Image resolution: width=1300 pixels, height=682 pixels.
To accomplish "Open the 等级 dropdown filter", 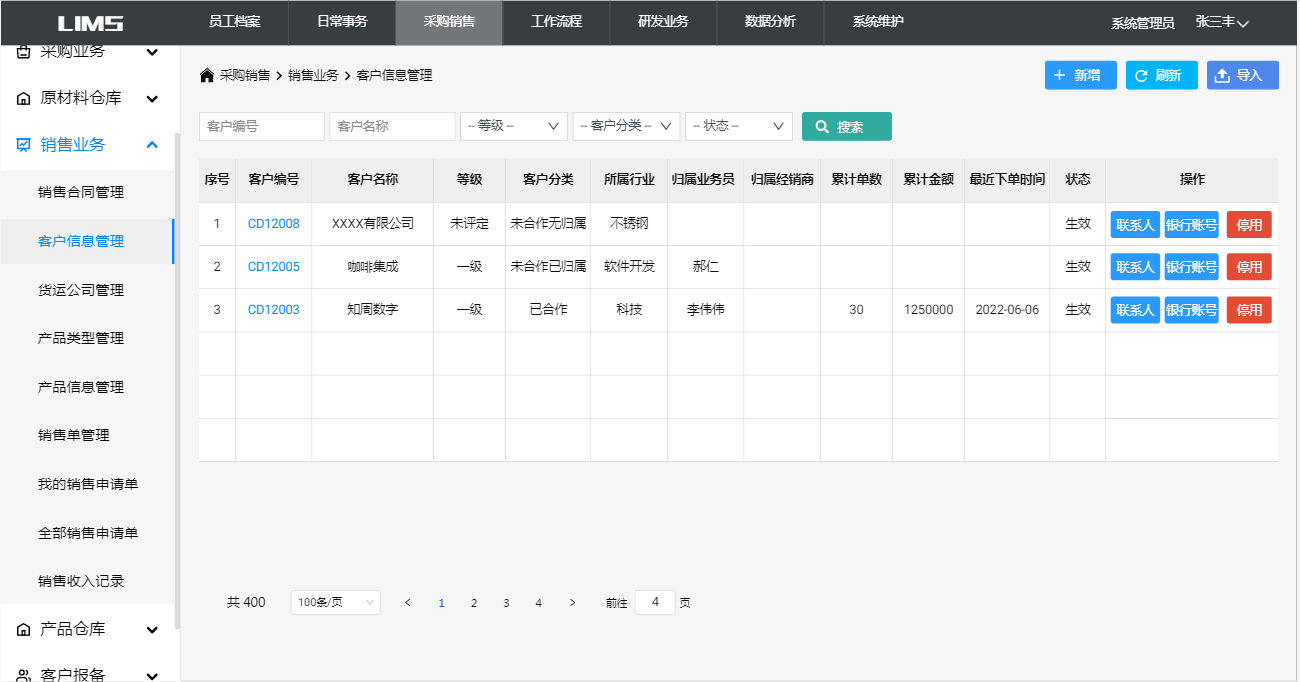I will [513, 126].
